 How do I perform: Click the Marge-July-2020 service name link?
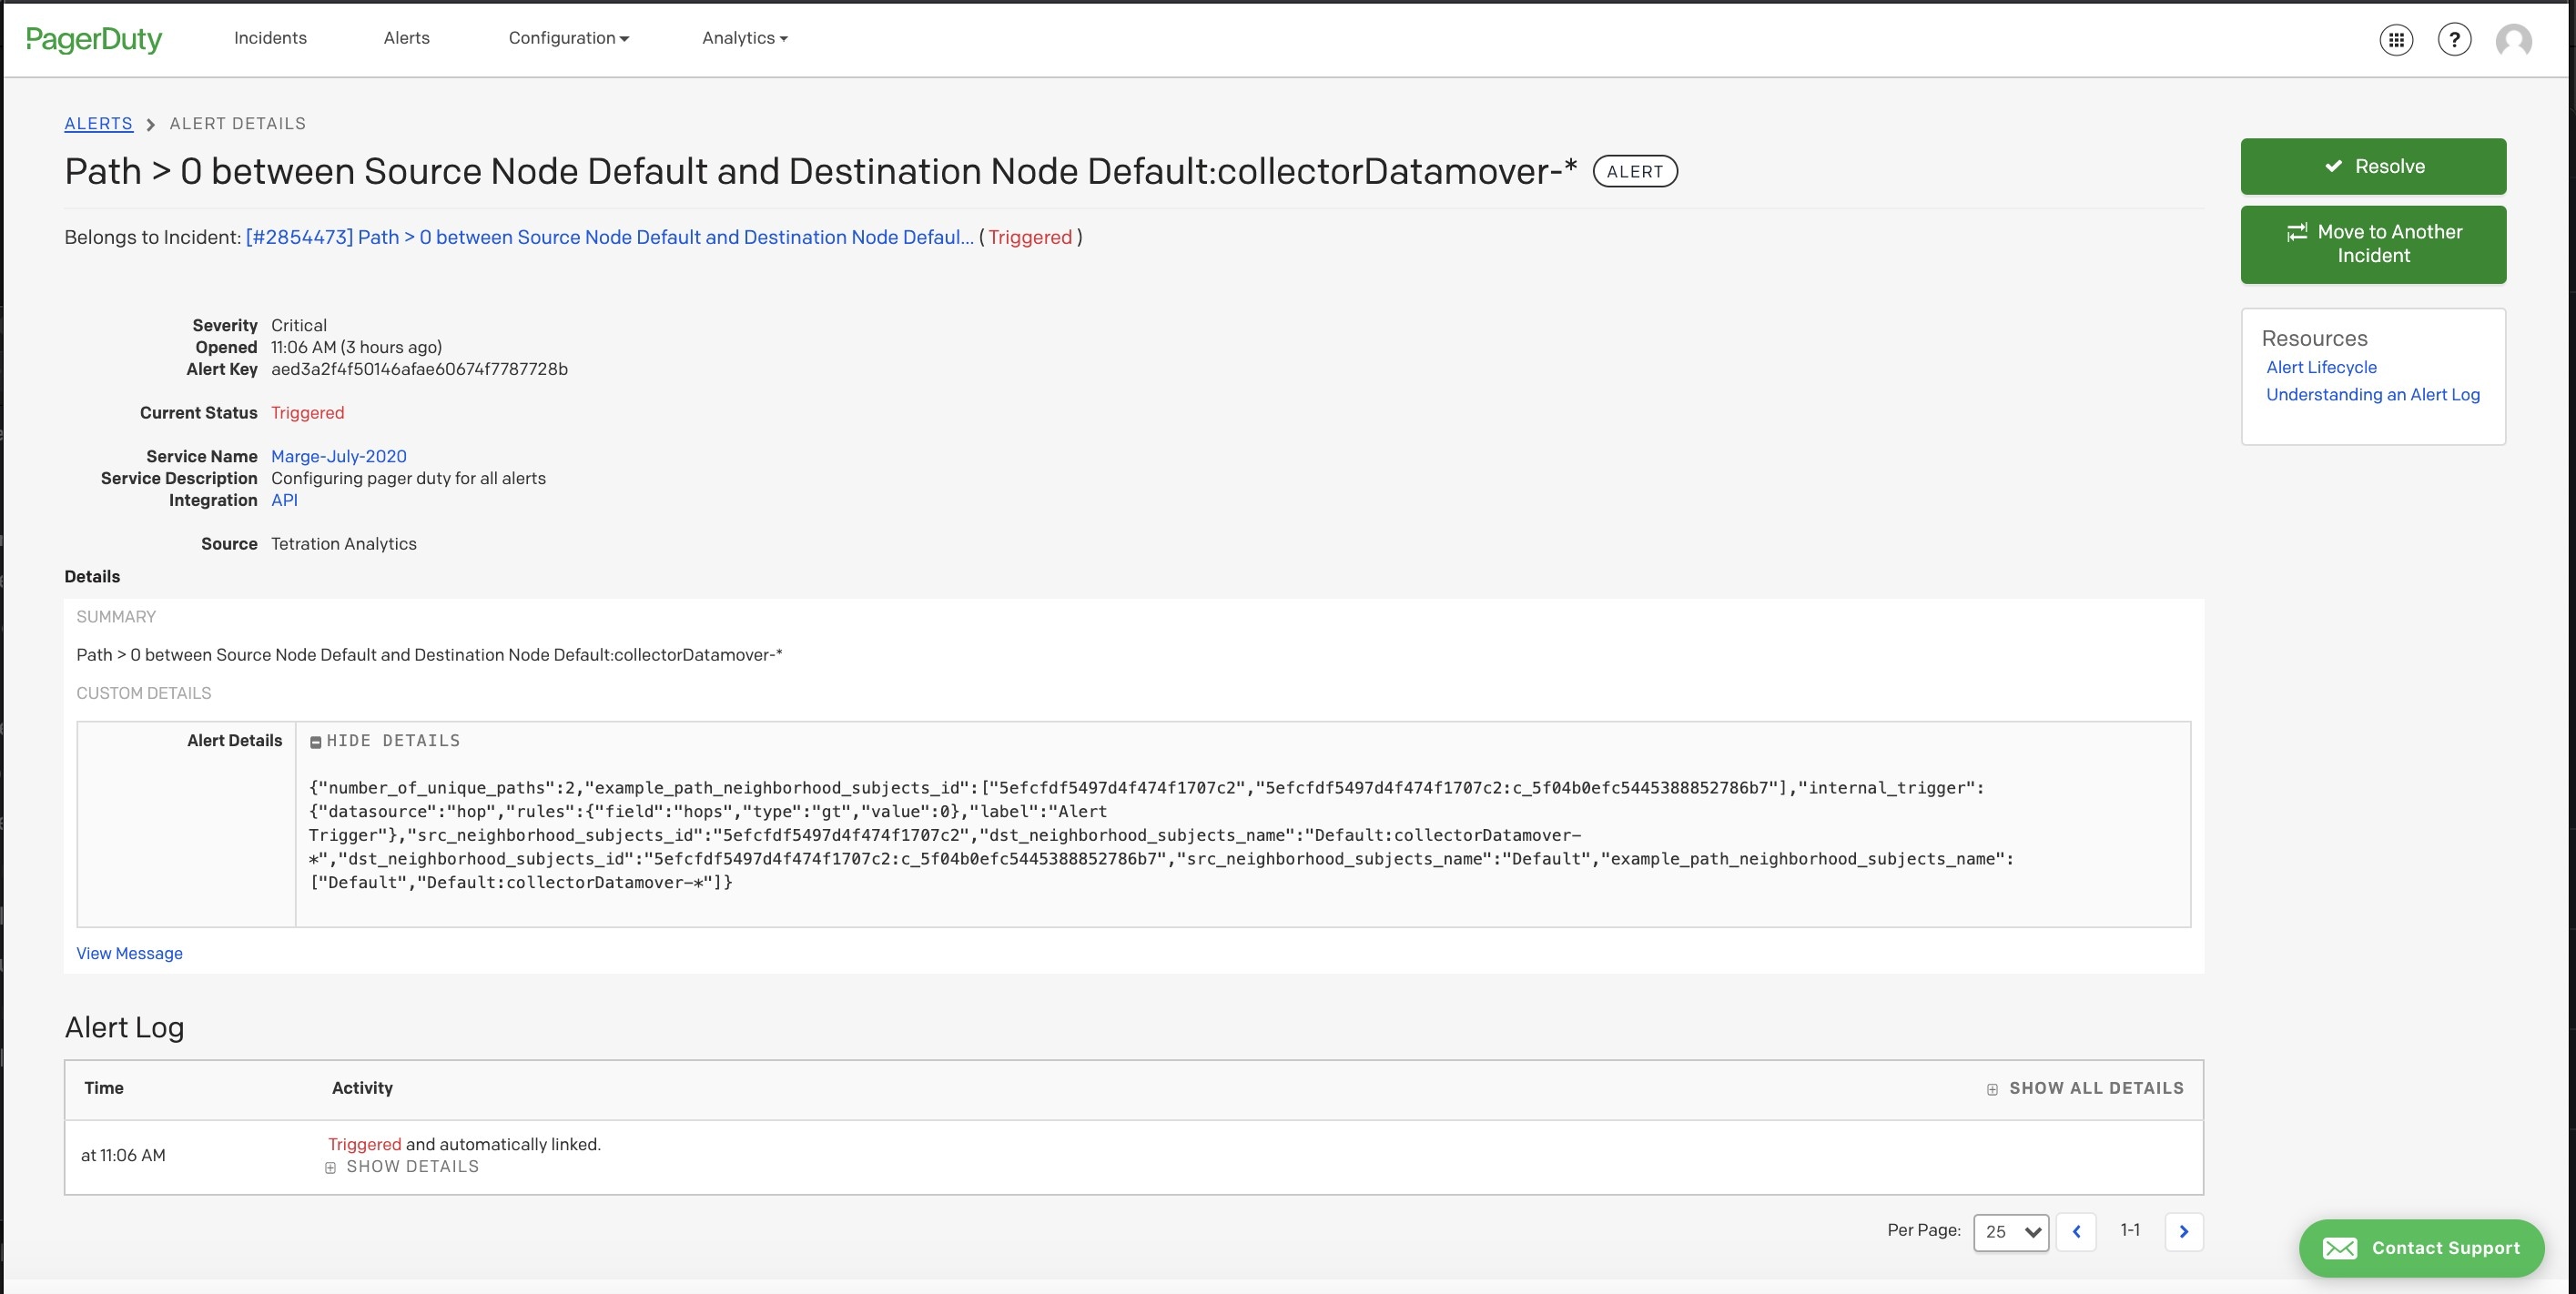pyautogui.click(x=337, y=456)
